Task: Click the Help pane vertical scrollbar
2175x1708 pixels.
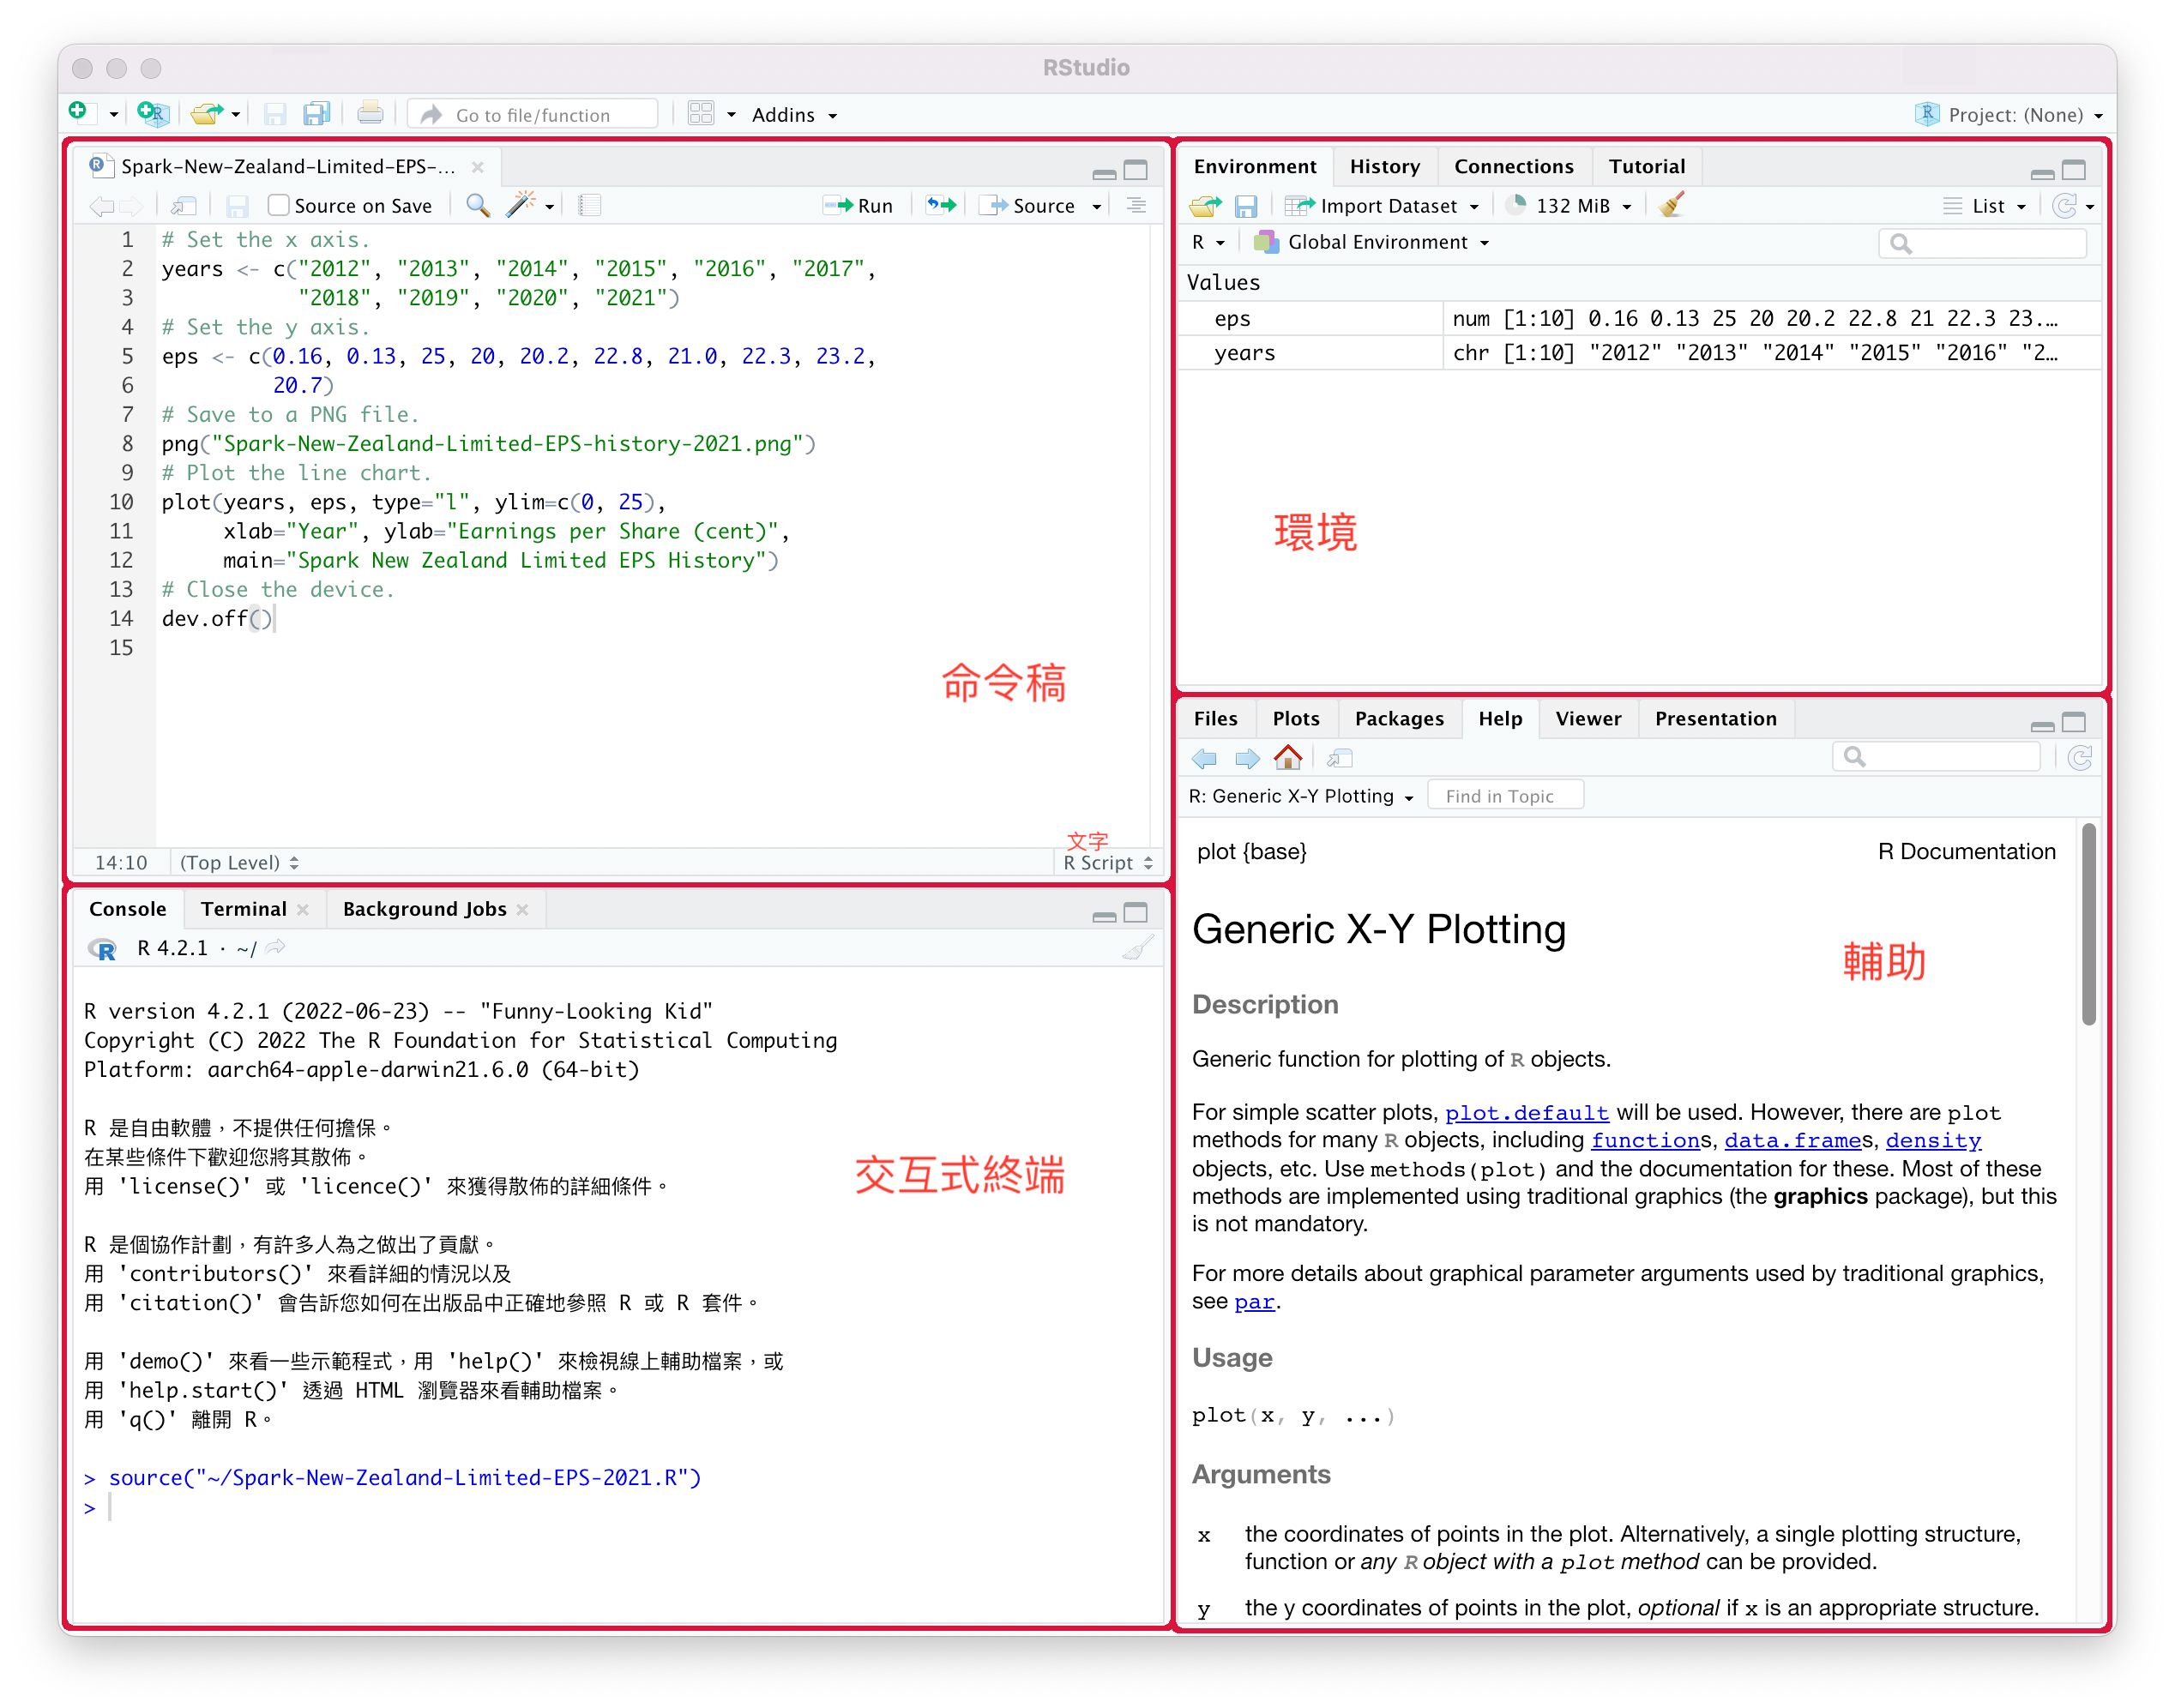Action: (x=2088, y=923)
